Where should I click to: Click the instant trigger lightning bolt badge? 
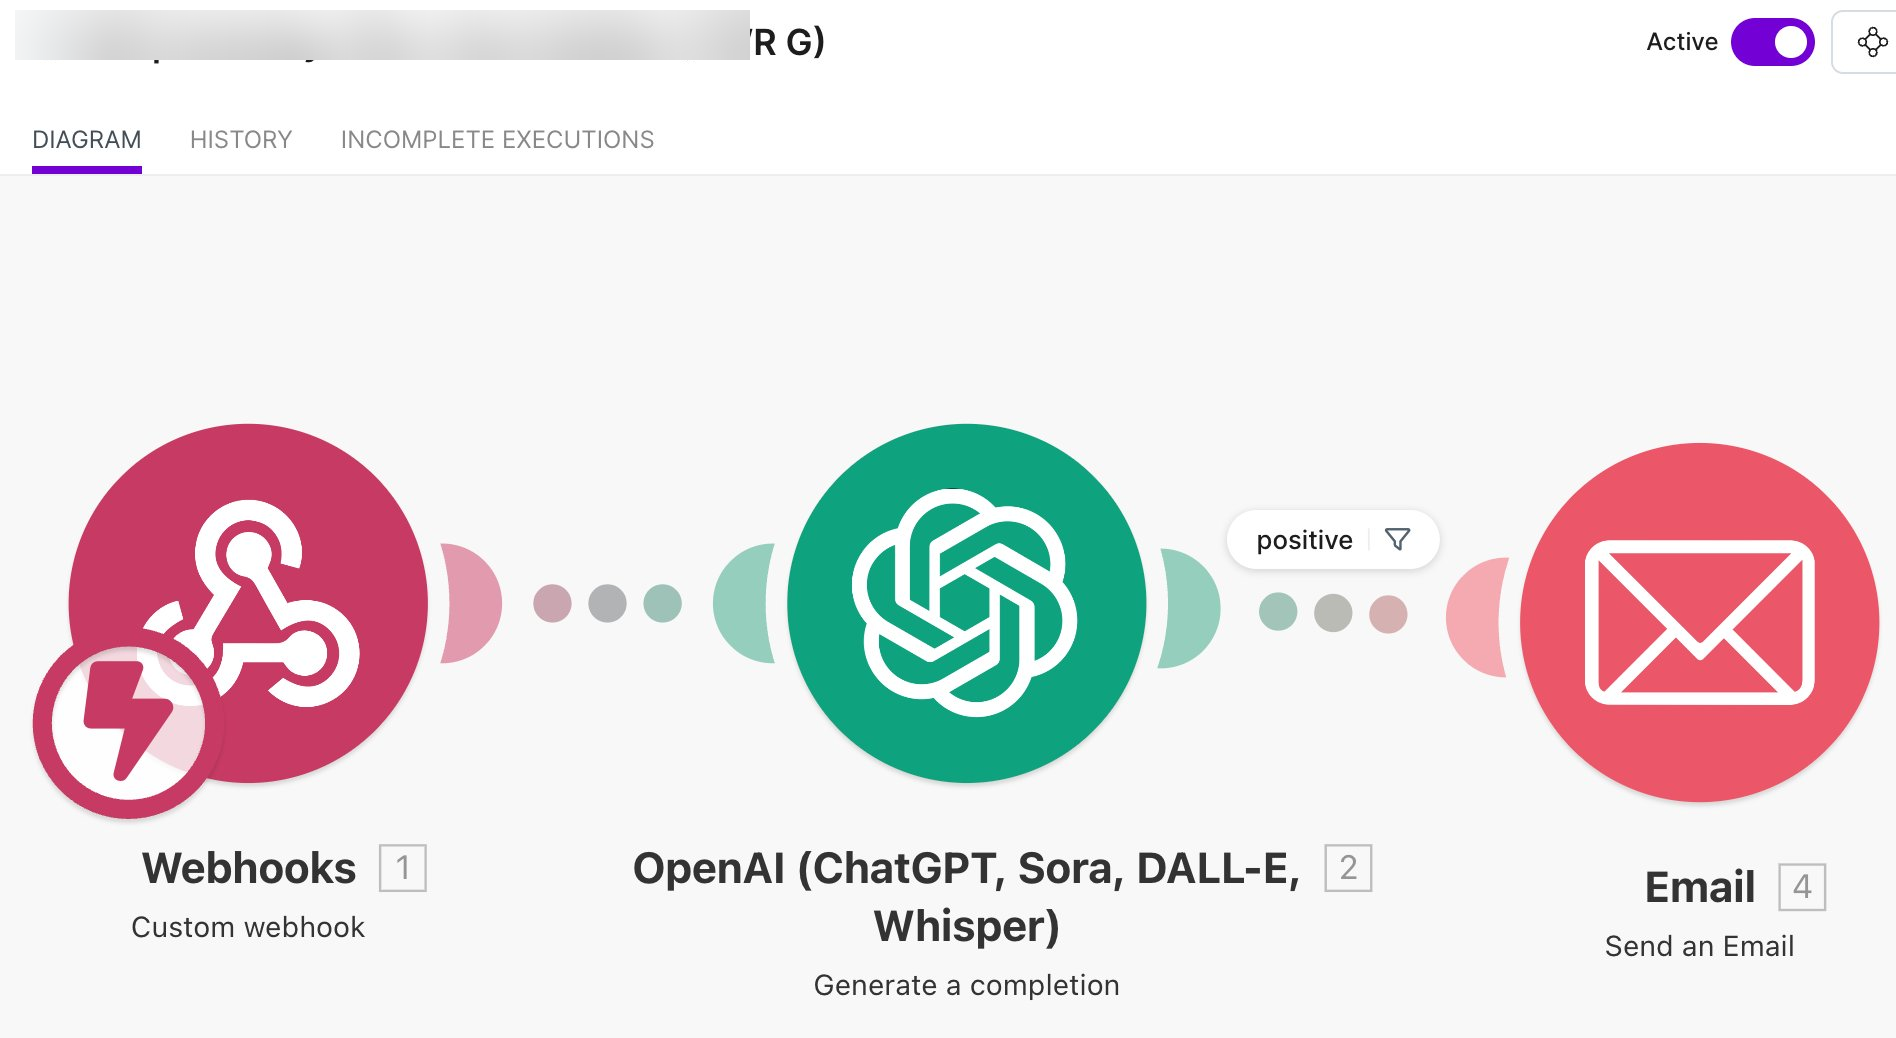[x=128, y=723]
